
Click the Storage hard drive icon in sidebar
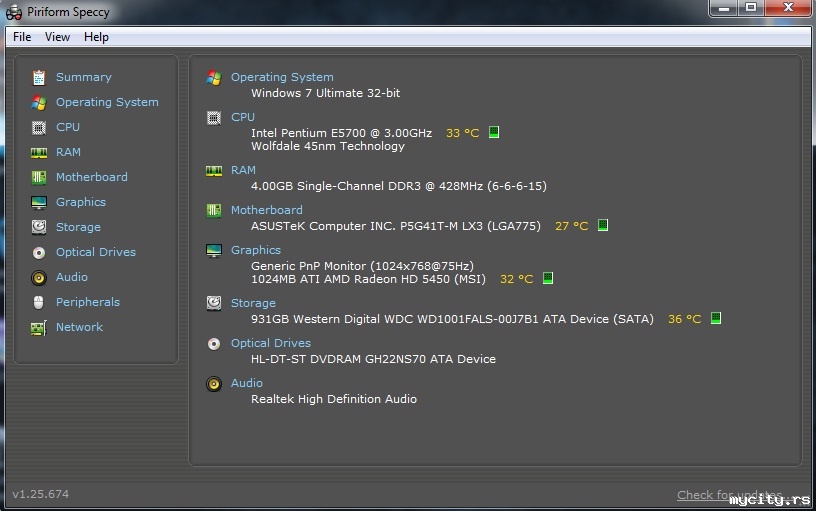tap(39, 227)
